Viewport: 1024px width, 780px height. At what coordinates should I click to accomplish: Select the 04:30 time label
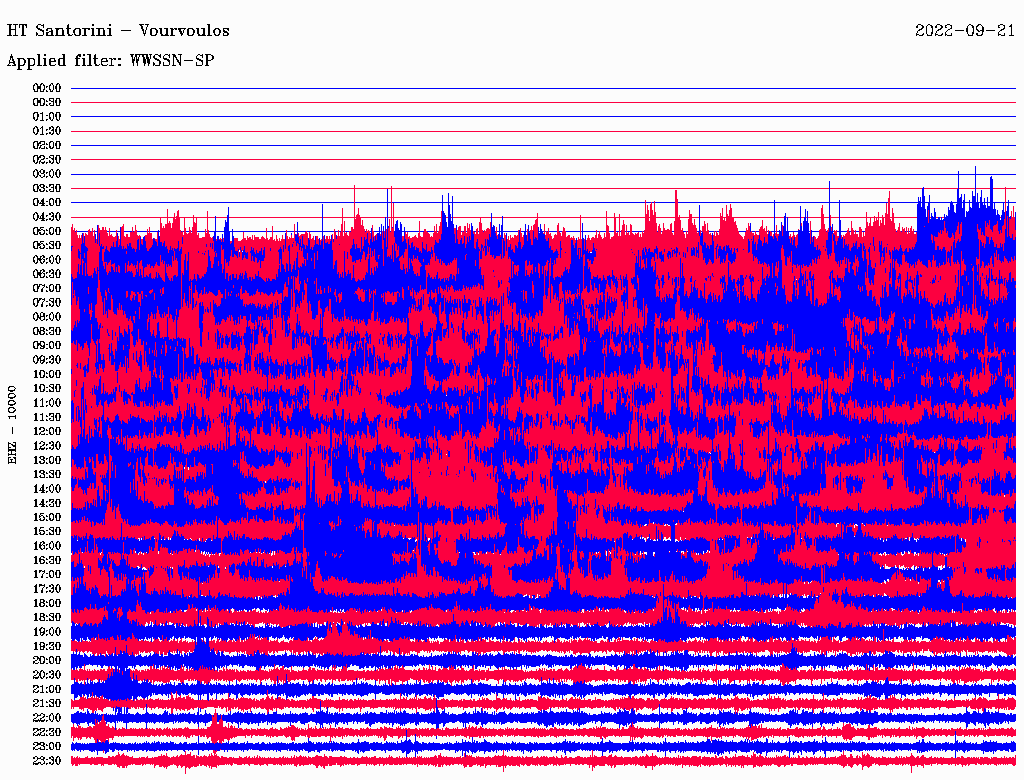click(x=47, y=218)
